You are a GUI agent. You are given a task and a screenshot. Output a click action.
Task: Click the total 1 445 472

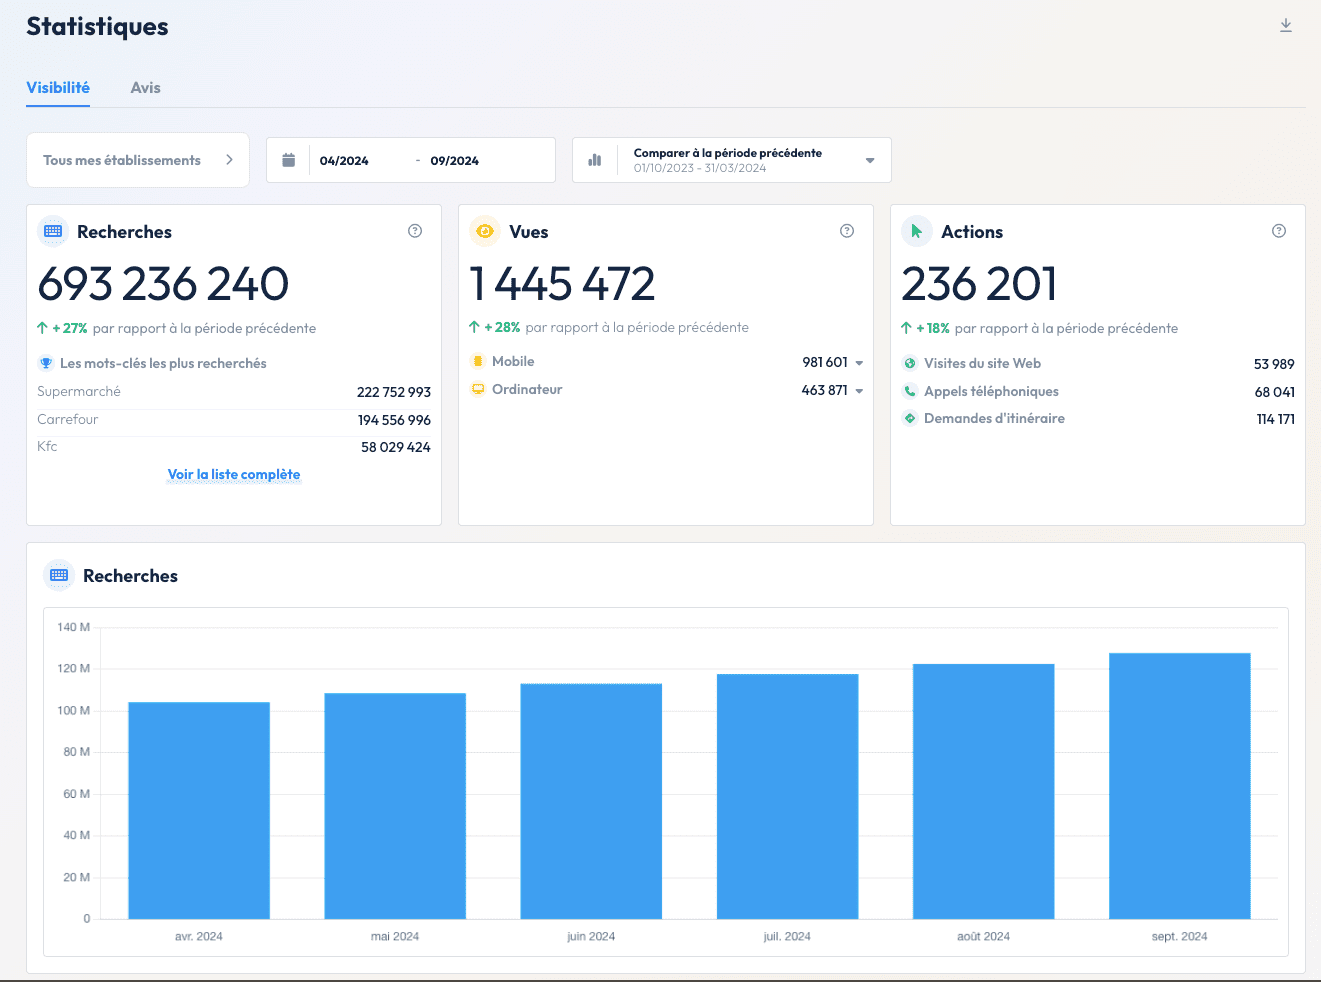pyautogui.click(x=562, y=284)
